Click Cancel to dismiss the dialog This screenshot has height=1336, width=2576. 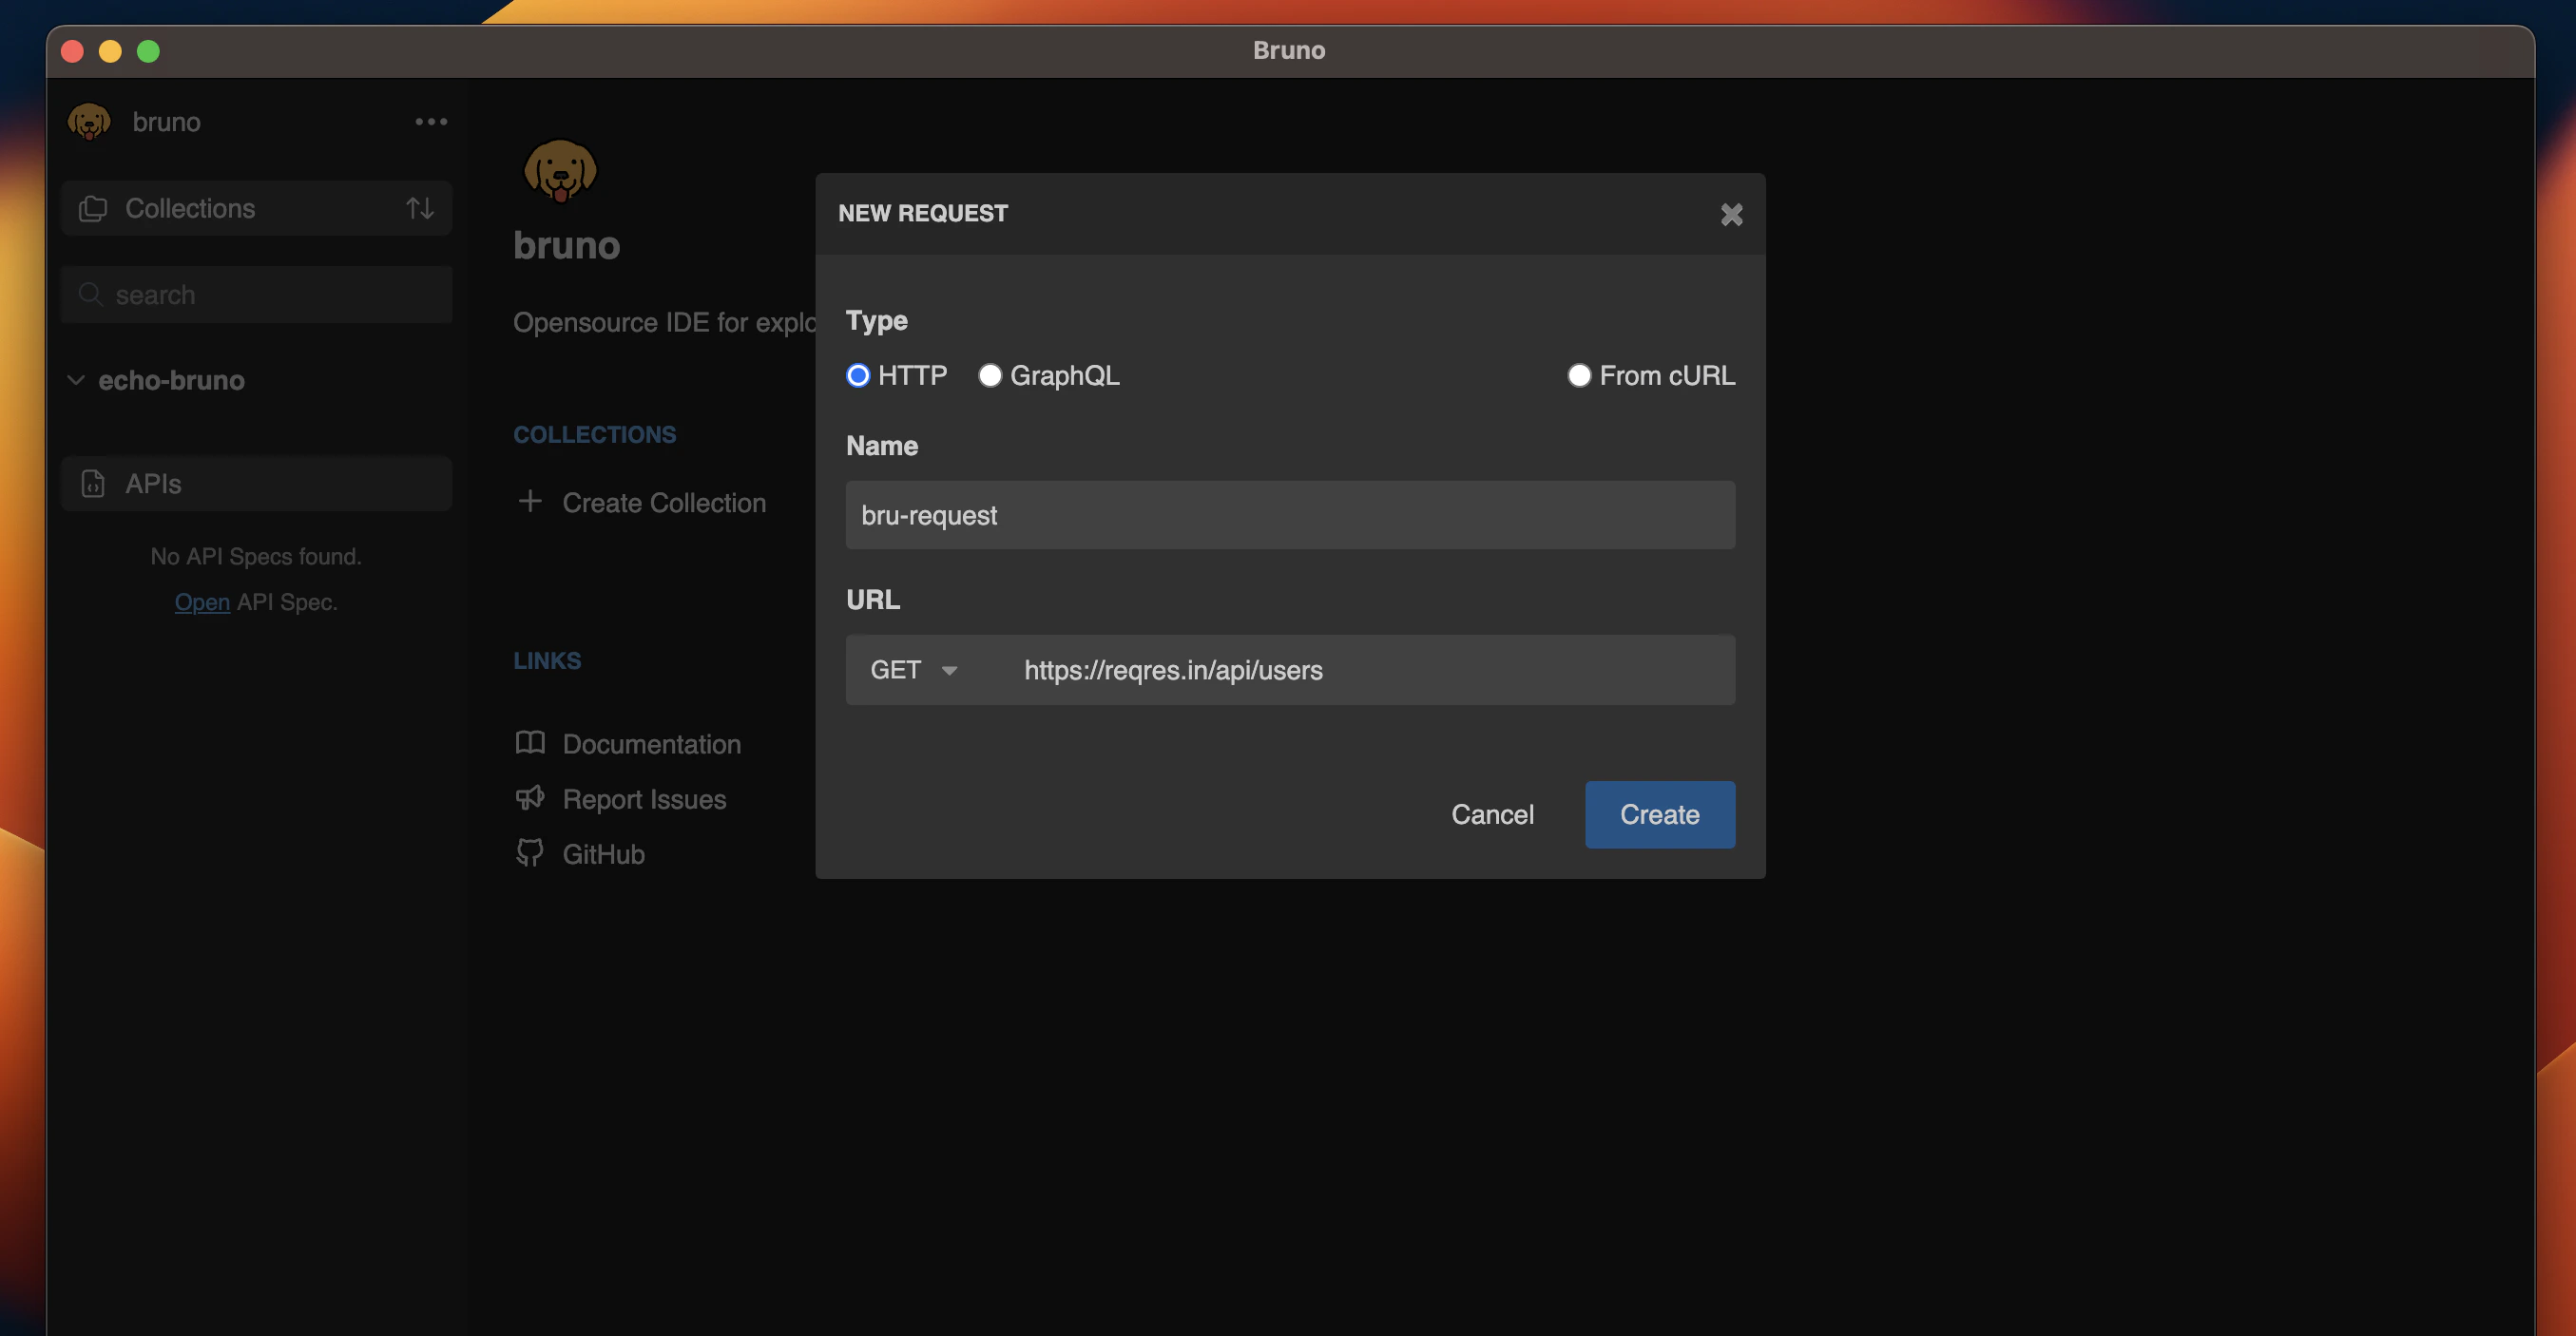pyautogui.click(x=1492, y=814)
